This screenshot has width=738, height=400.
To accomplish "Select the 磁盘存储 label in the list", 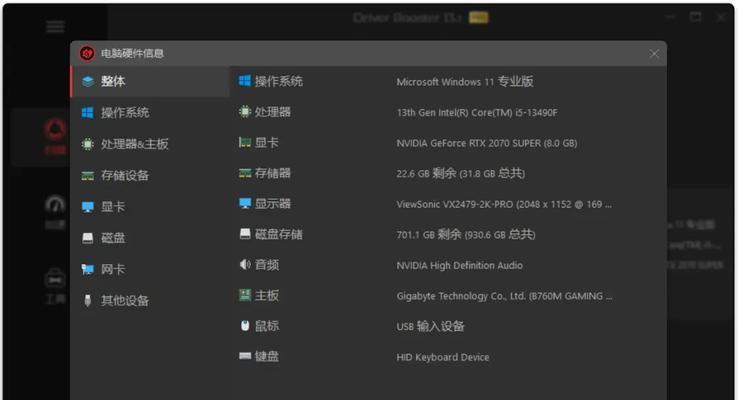I will tap(279, 234).
